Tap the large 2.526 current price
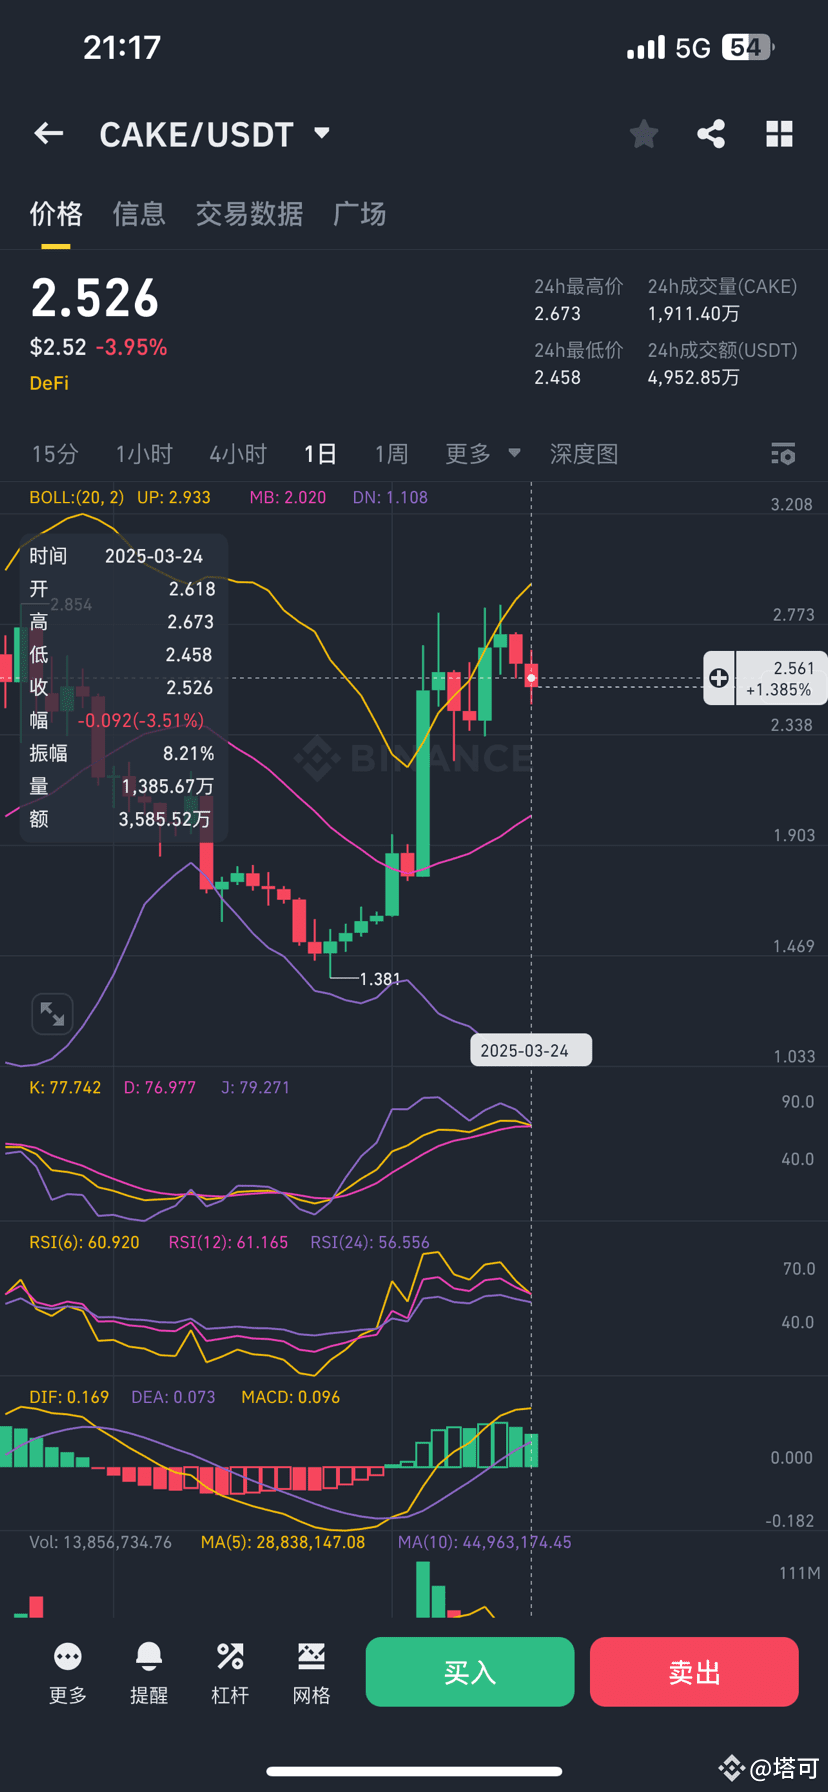Viewport: 828px width, 1792px height. (x=95, y=298)
